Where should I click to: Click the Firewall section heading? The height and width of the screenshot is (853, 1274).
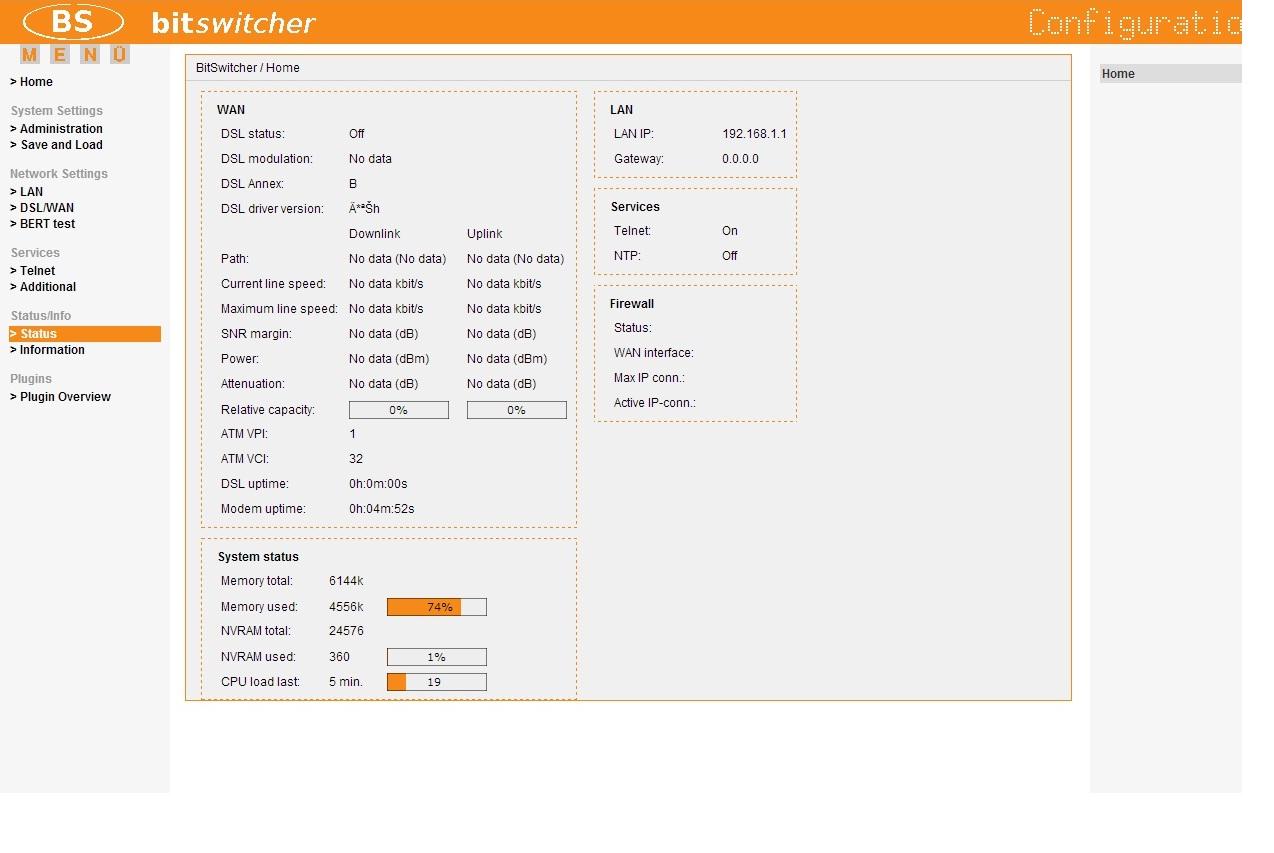[x=632, y=304]
